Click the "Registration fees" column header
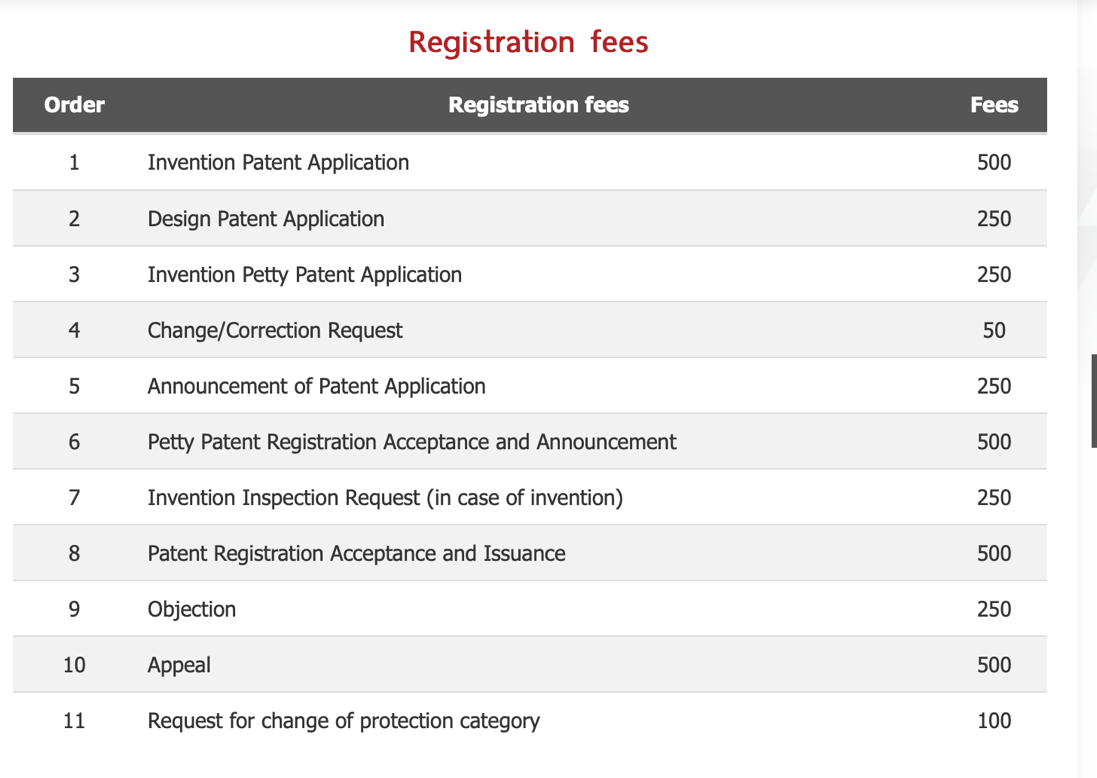 (538, 105)
